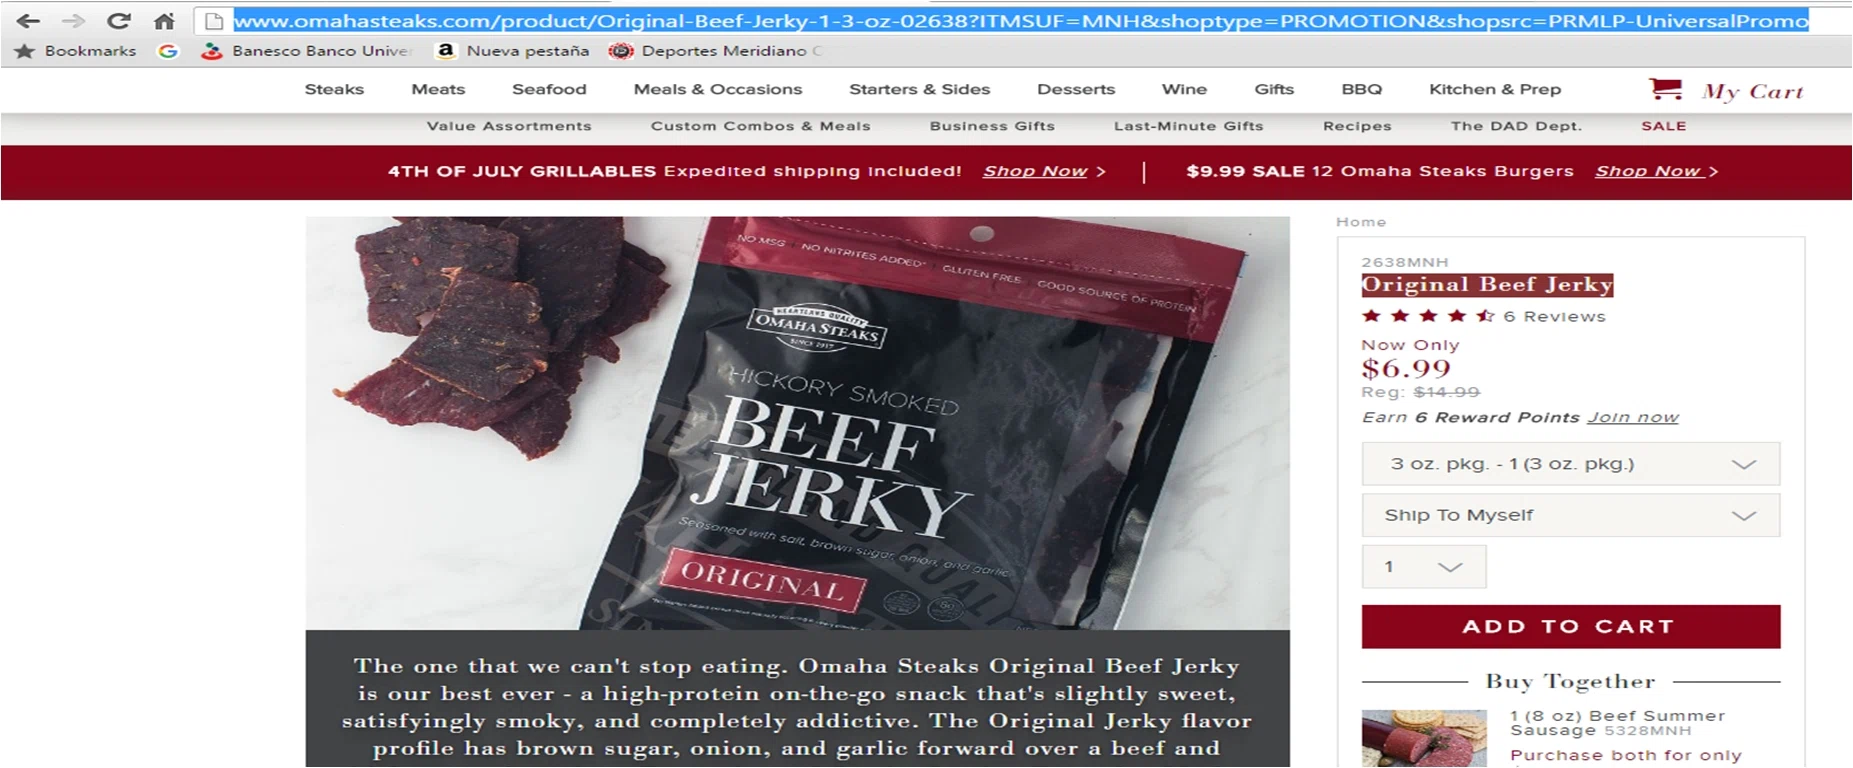Screen dimensions: 1853x768
Task: Open the Deportes Meridiano bookmark
Action: [x=715, y=51]
